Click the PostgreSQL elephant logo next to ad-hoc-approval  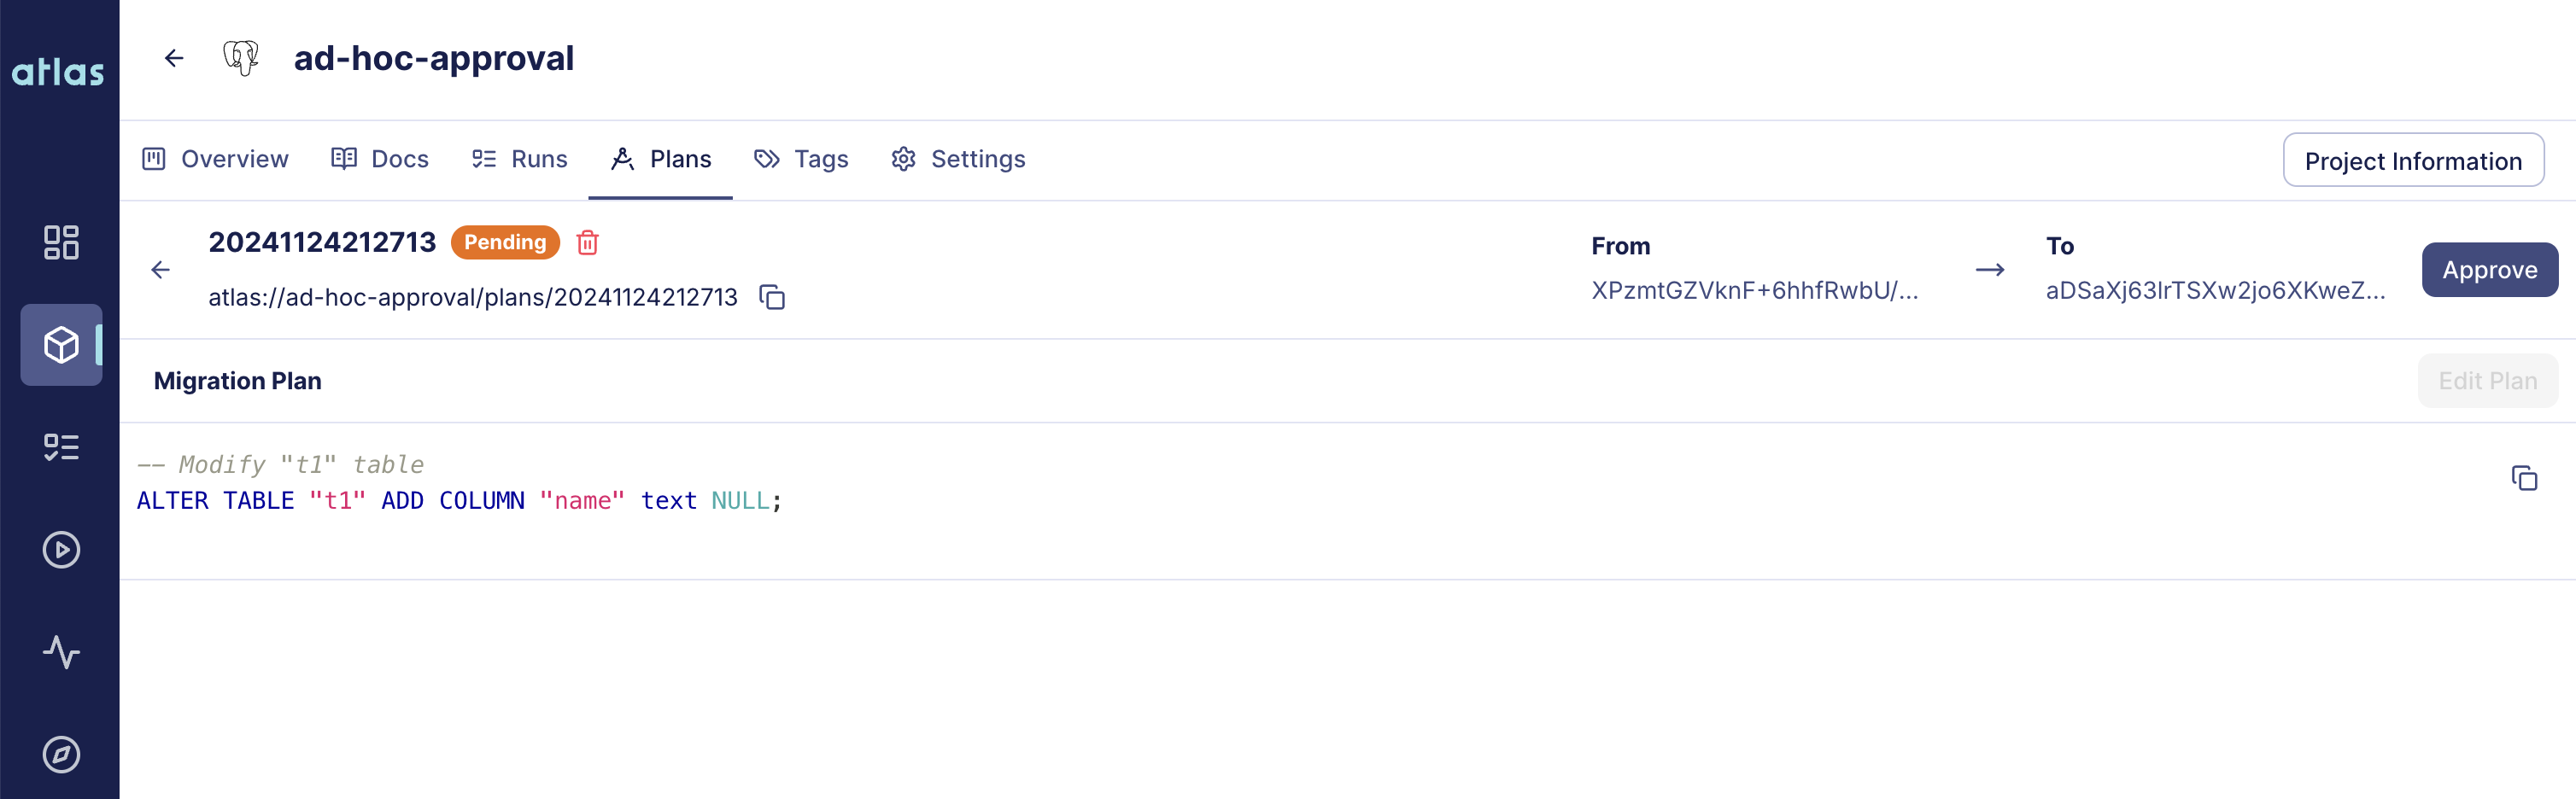(240, 58)
